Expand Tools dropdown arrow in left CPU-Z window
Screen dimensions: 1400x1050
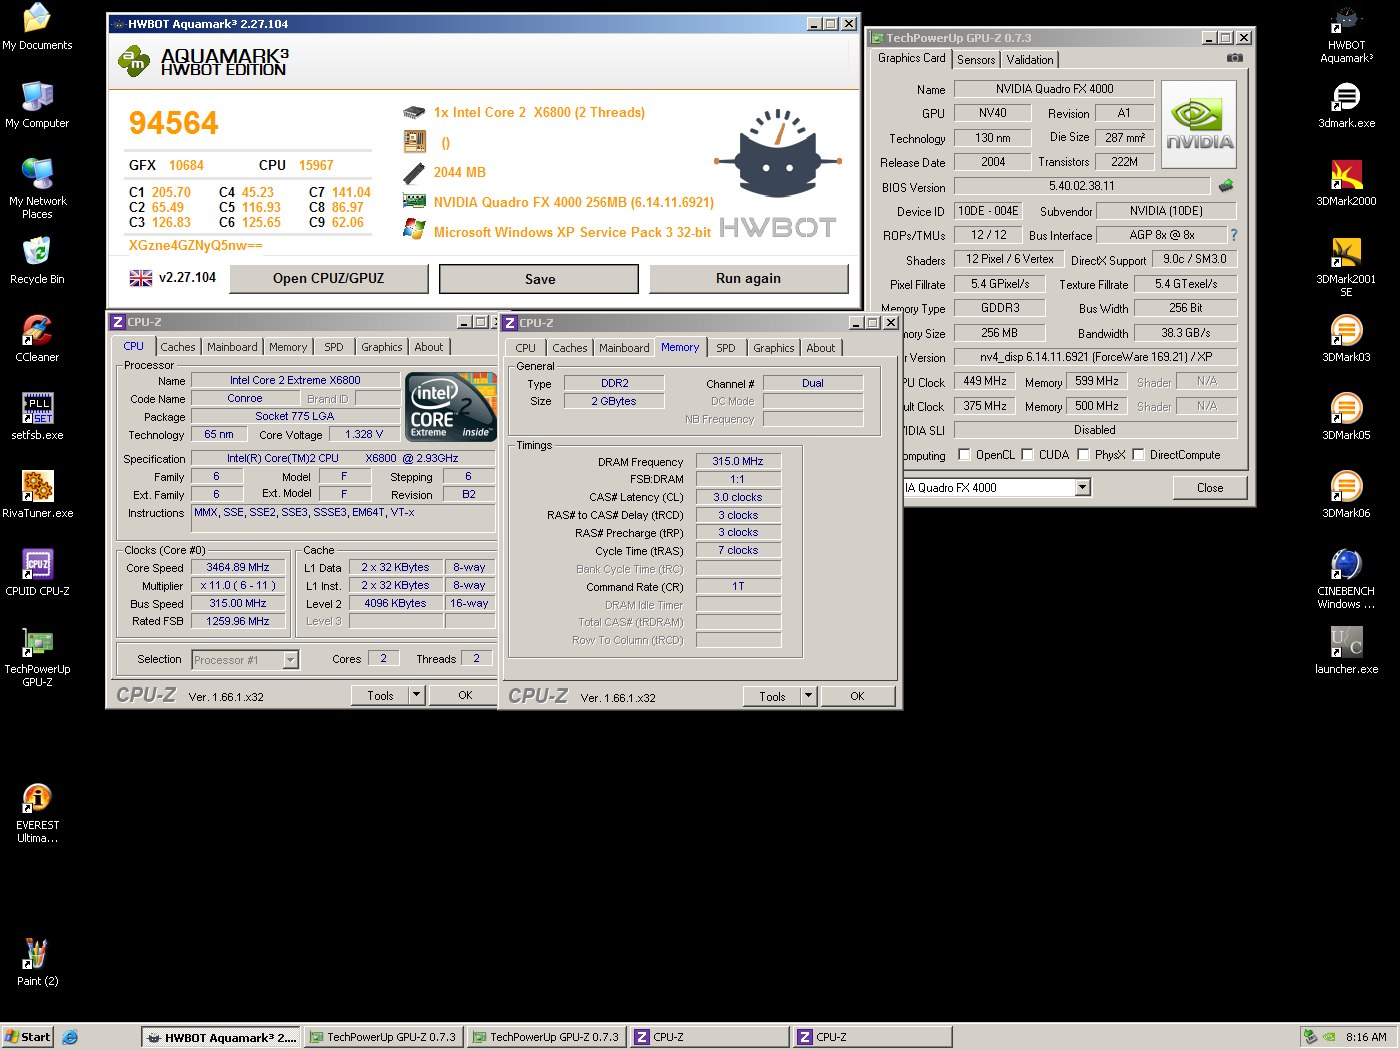[417, 695]
